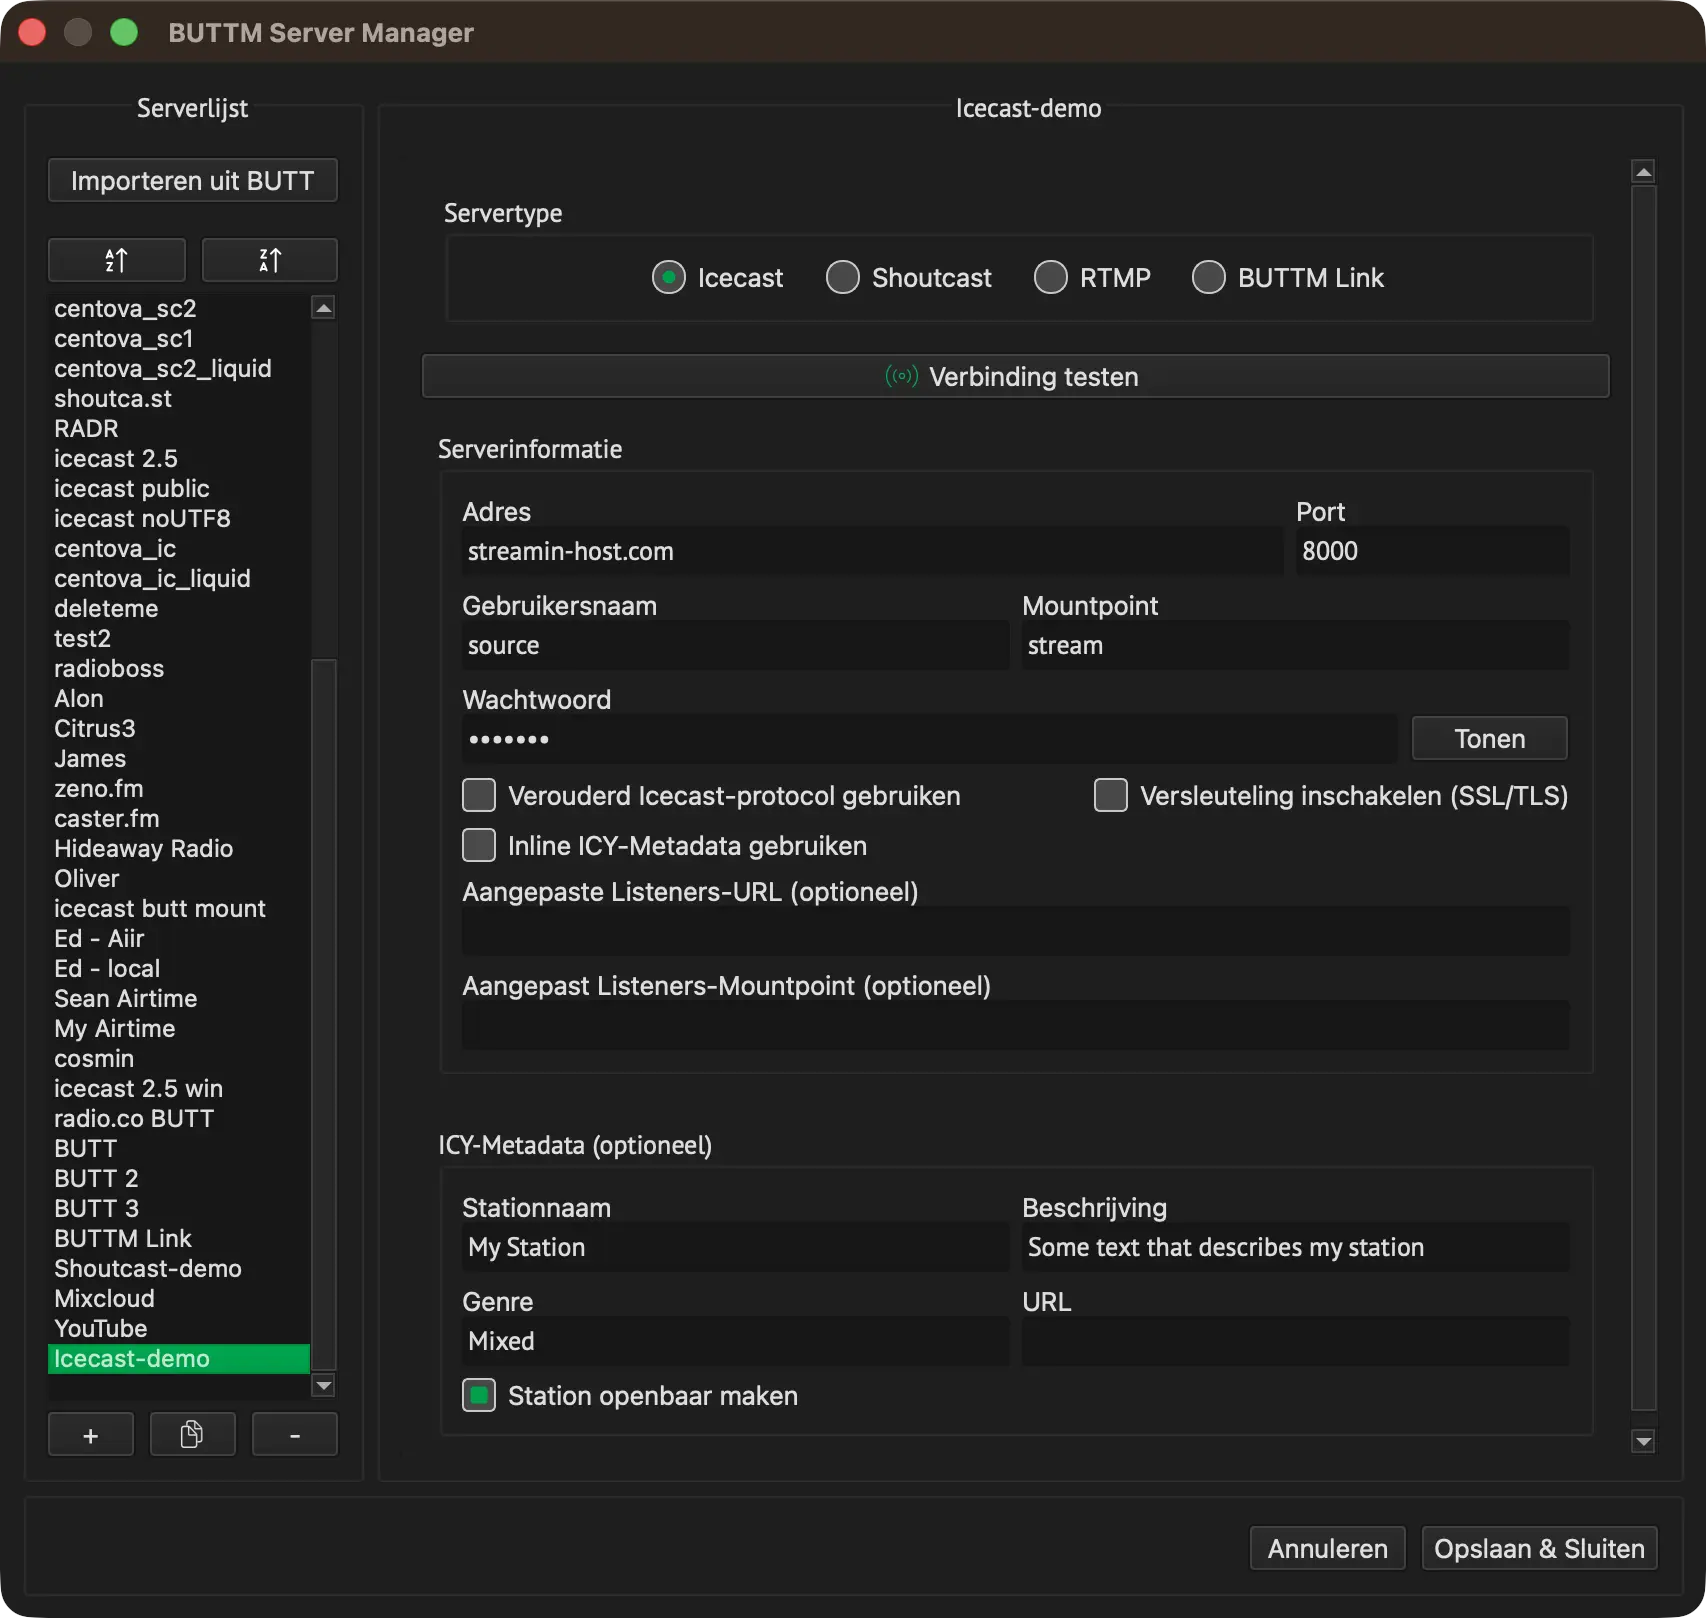Click the Mountpoint text field
The image size is (1706, 1618).
(x=1296, y=645)
